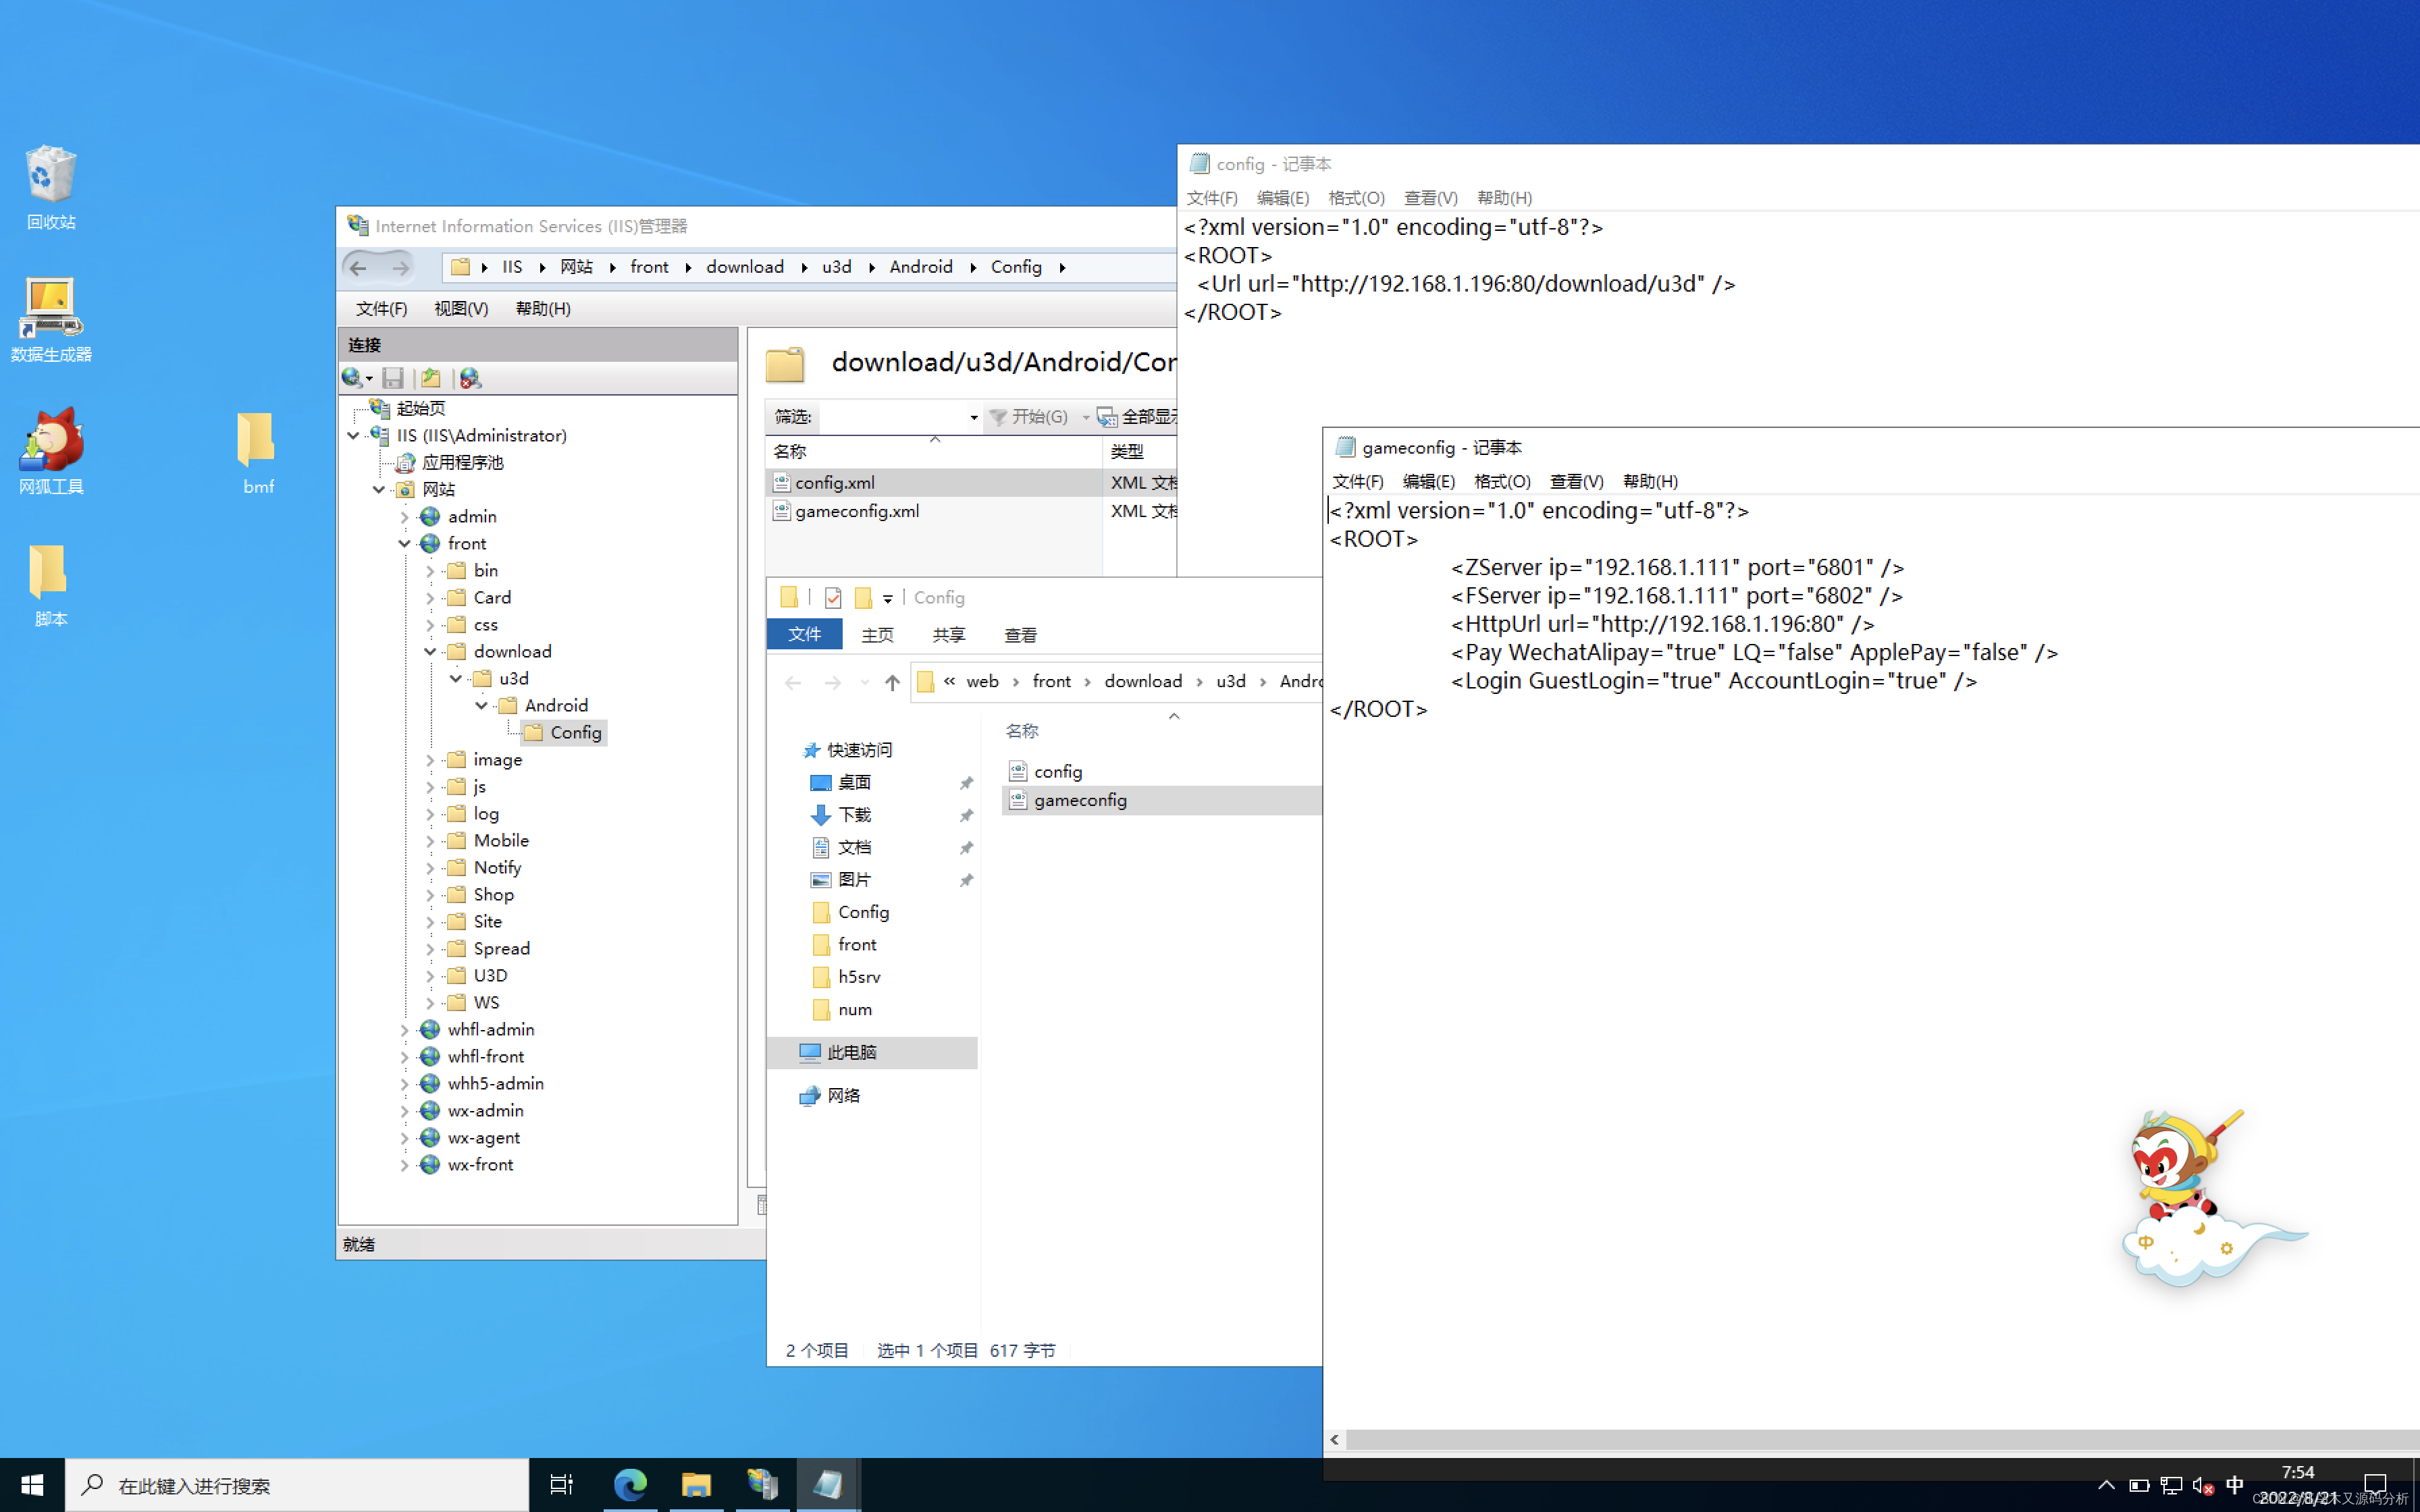The image size is (2420, 1512).
Task: Click the taskbar search input box
Action: click(x=298, y=1485)
